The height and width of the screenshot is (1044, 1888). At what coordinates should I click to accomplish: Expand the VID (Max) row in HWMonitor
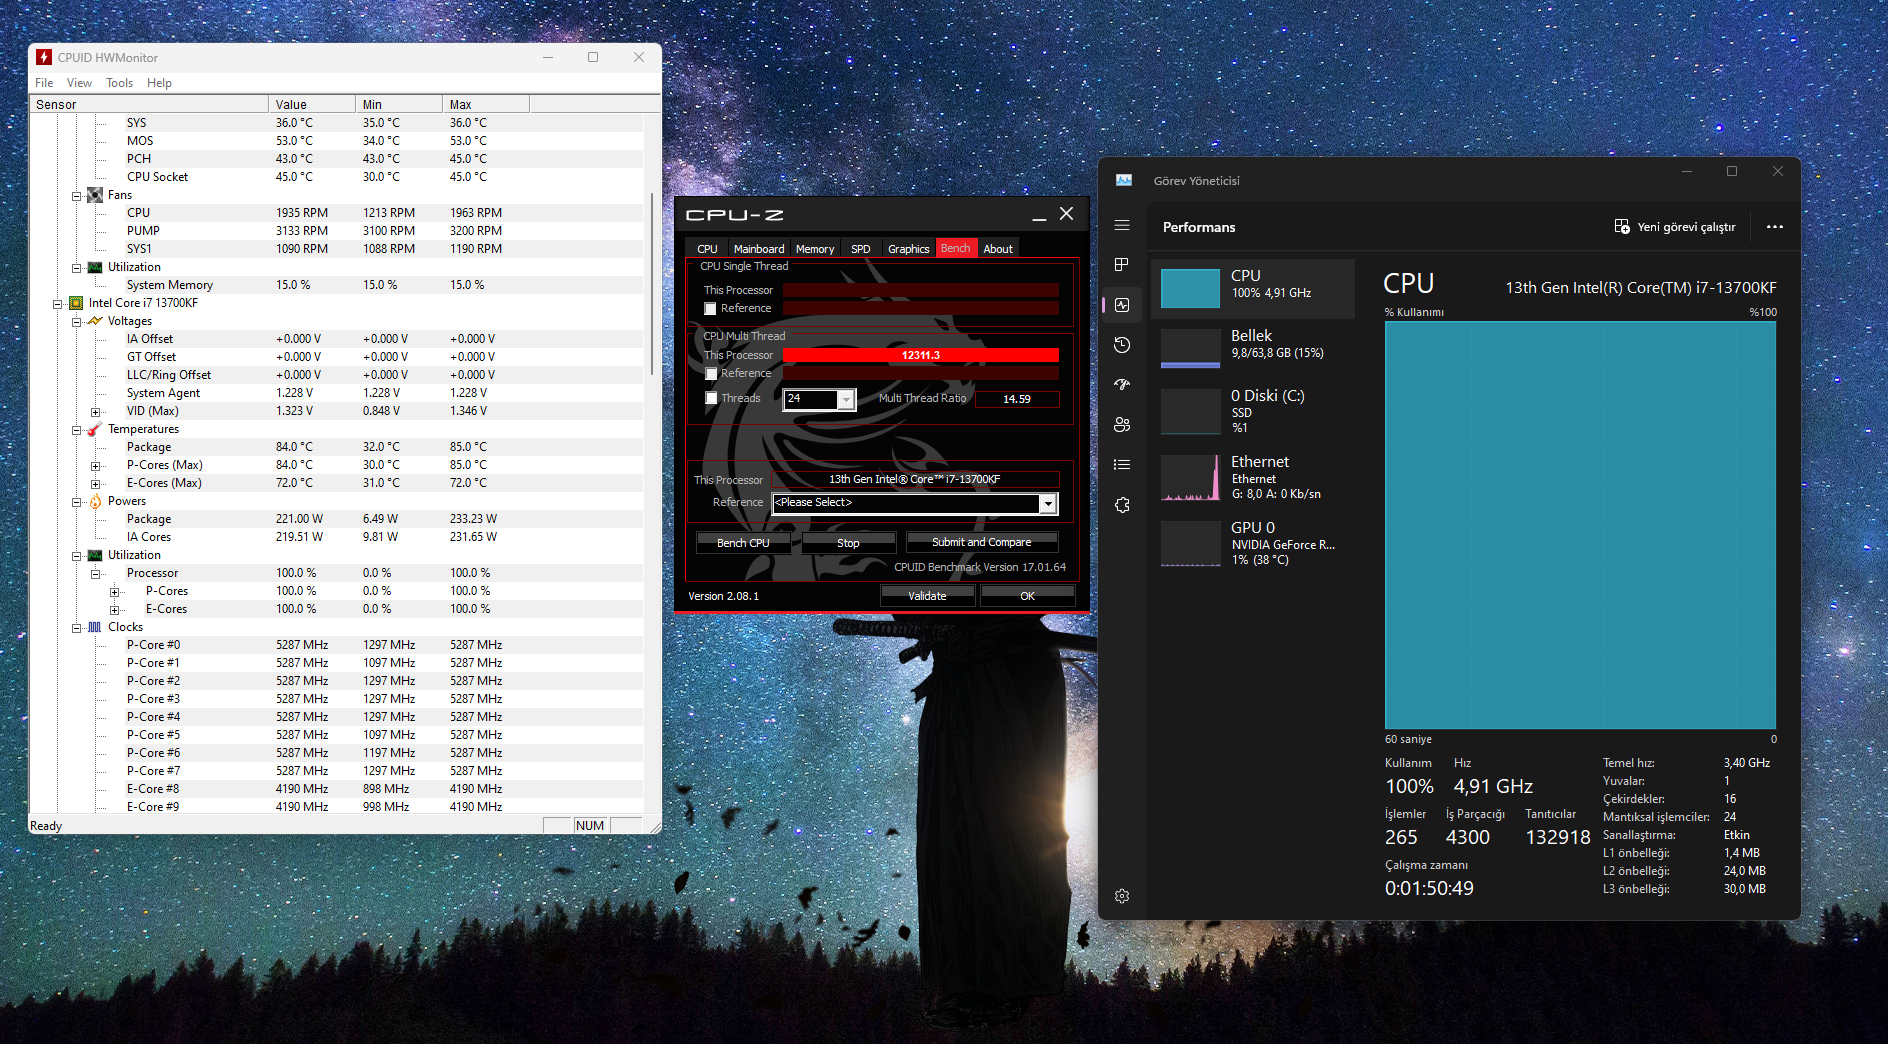point(95,411)
